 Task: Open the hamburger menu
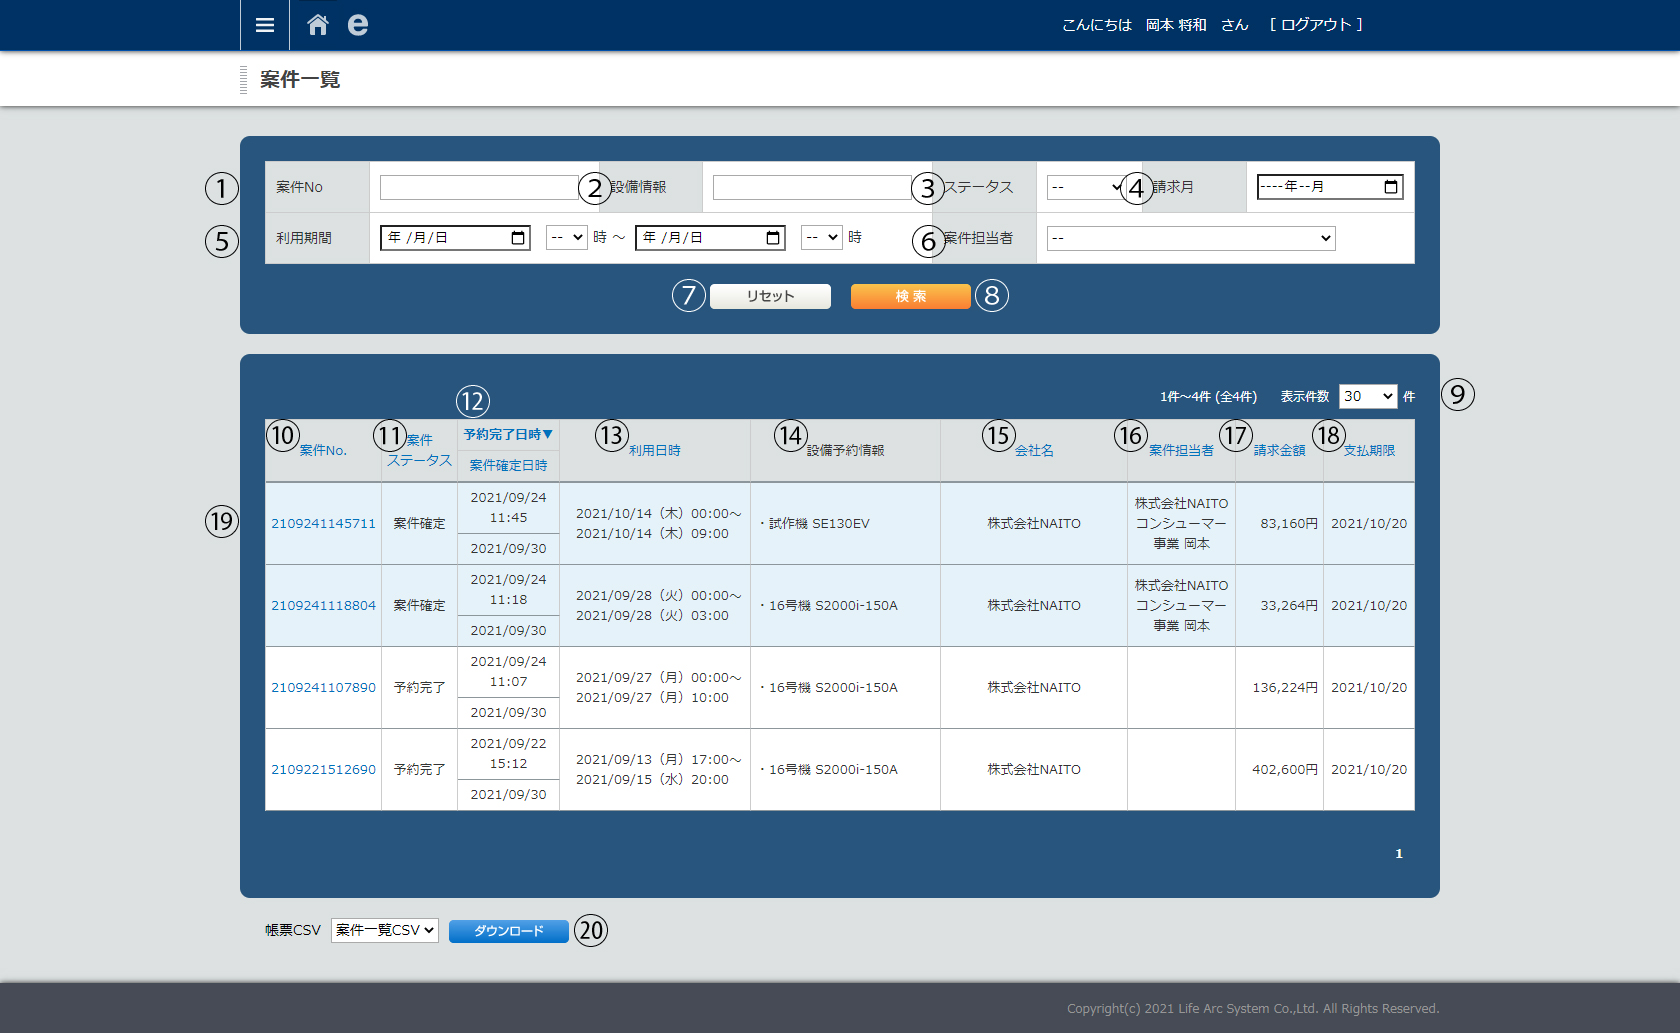[x=264, y=25]
